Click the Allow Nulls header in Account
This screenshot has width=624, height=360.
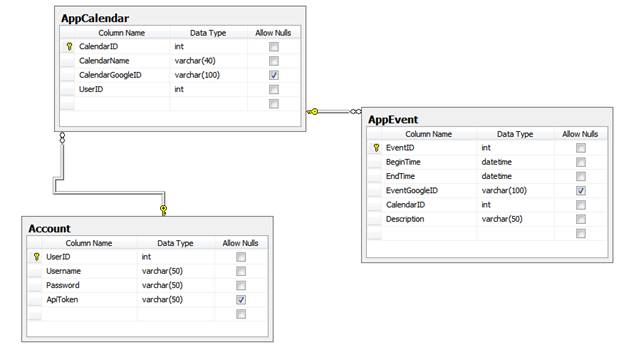(x=240, y=243)
